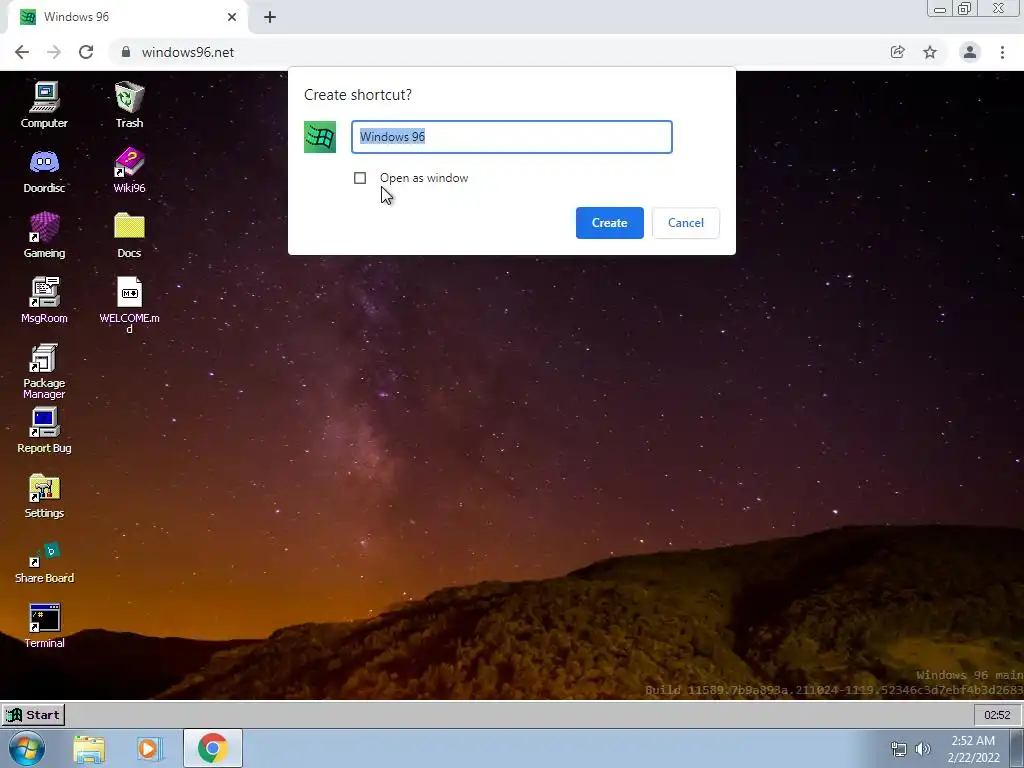Click the browser forward arrow
This screenshot has width=1024, height=768.
tap(54, 52)
